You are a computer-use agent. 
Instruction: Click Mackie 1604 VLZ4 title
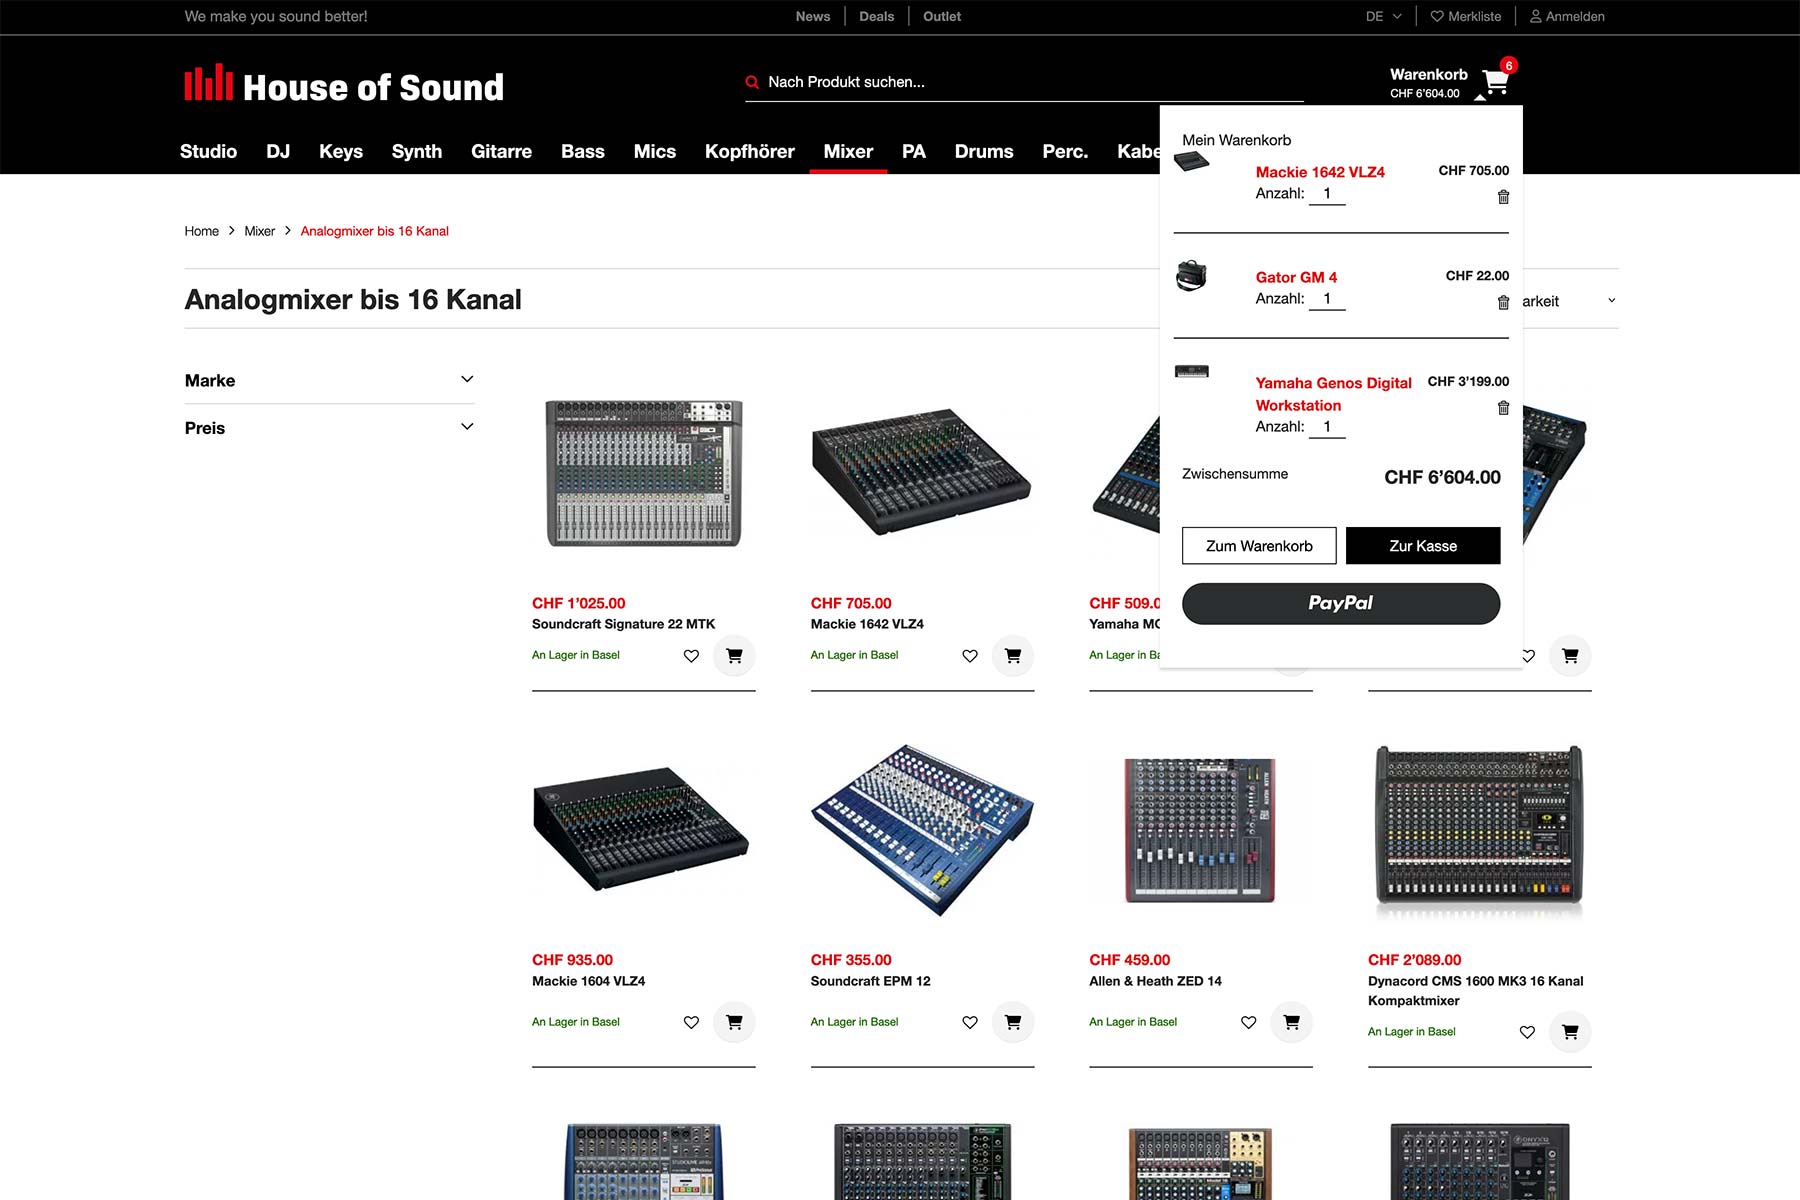[x=588, y=981]
